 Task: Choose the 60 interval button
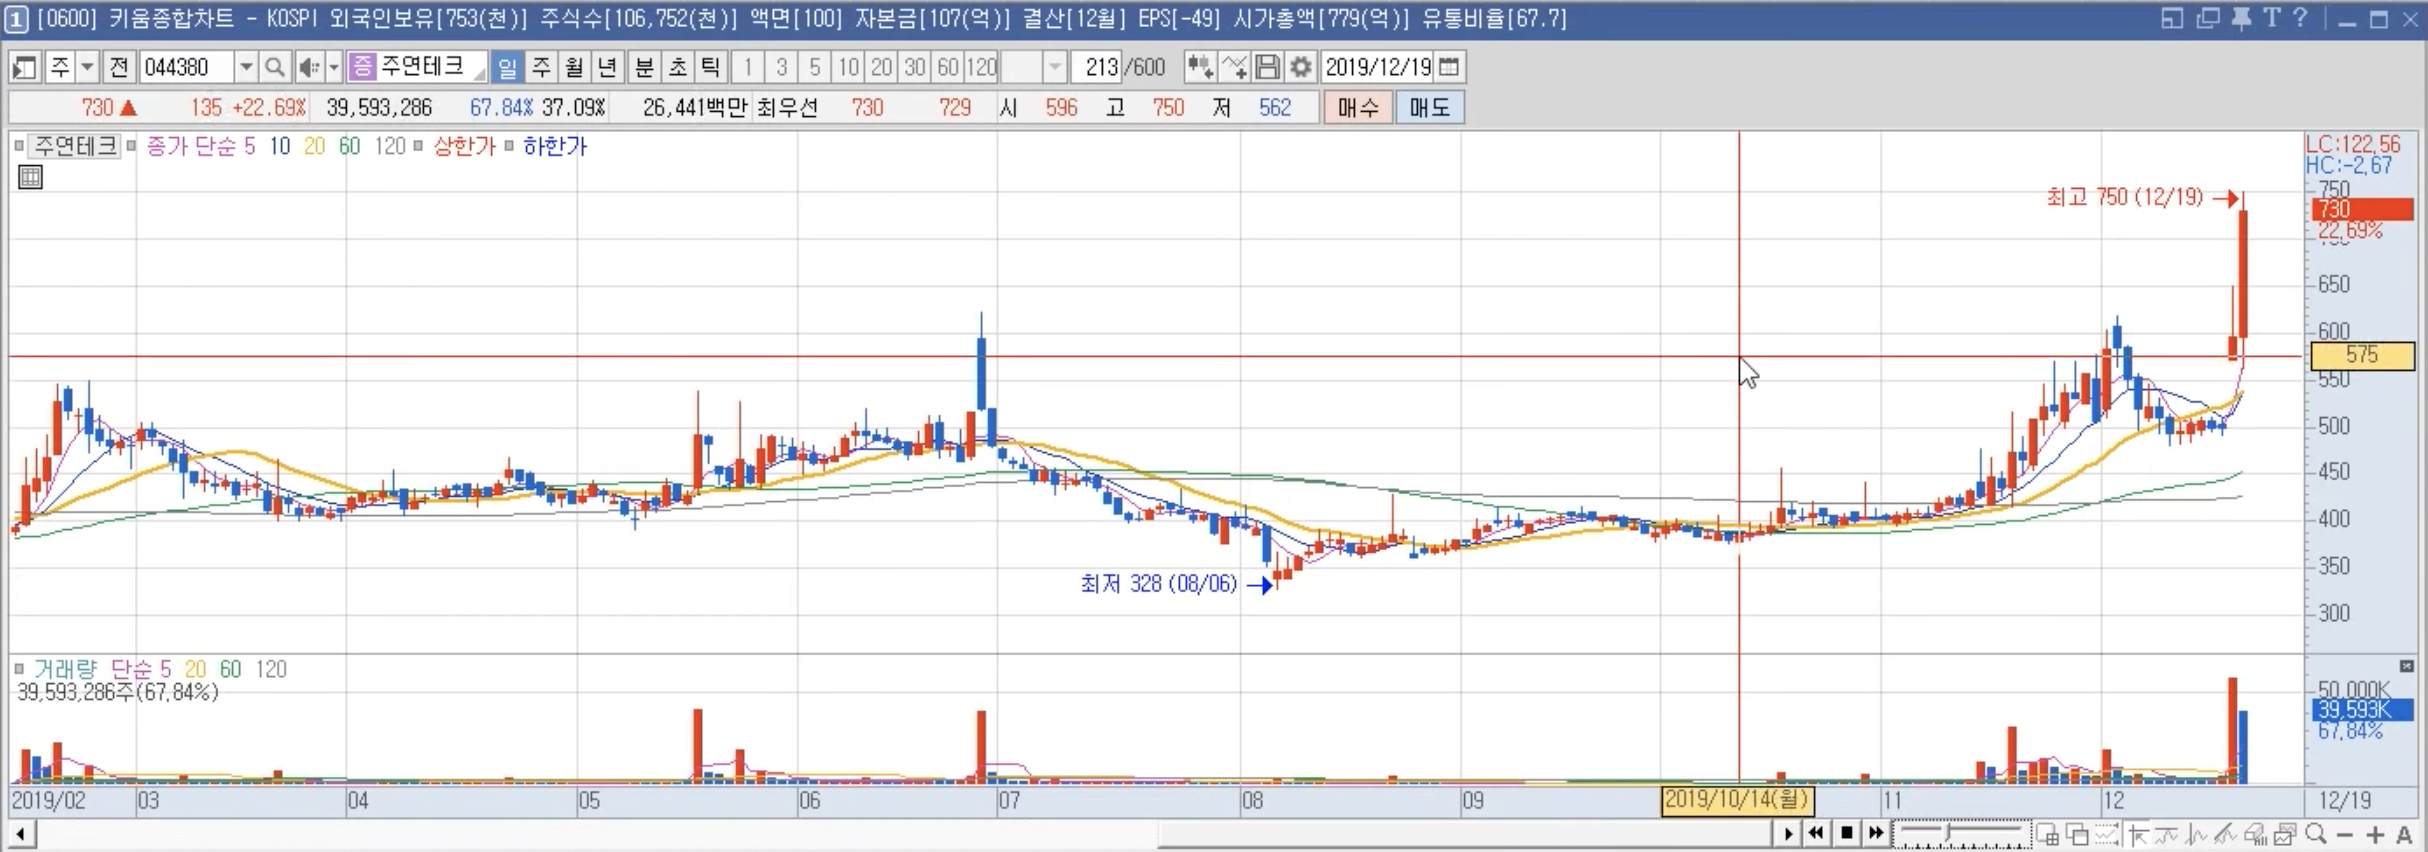click(x=947, y=67)
